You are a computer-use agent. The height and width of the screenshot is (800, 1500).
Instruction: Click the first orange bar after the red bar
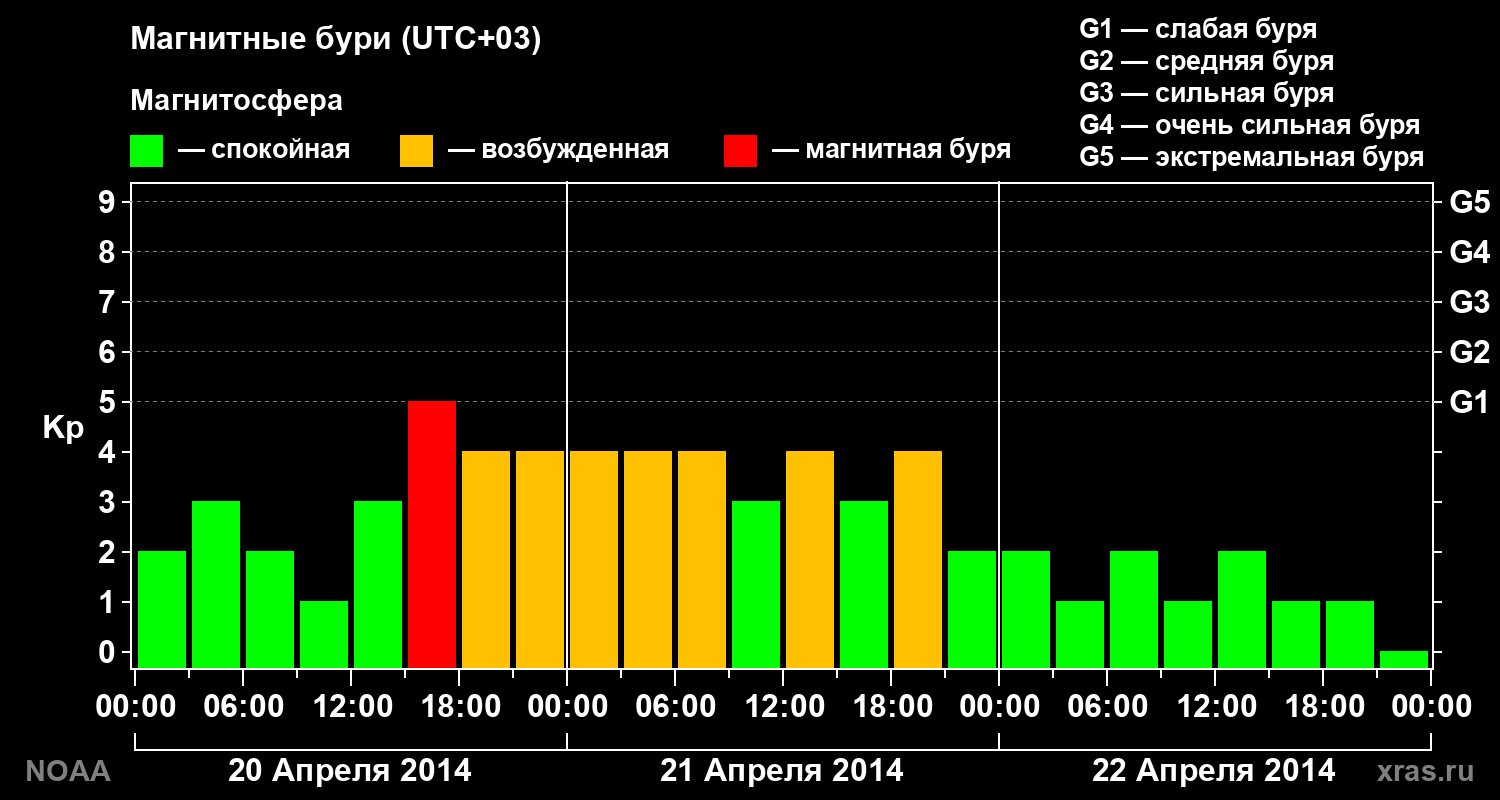click(486, 559)
